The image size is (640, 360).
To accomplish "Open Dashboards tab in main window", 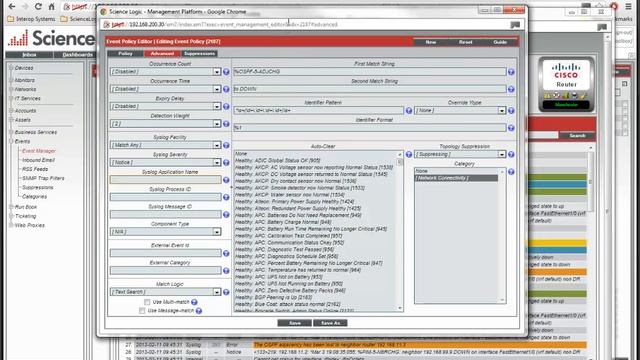I will pos(77,55).
